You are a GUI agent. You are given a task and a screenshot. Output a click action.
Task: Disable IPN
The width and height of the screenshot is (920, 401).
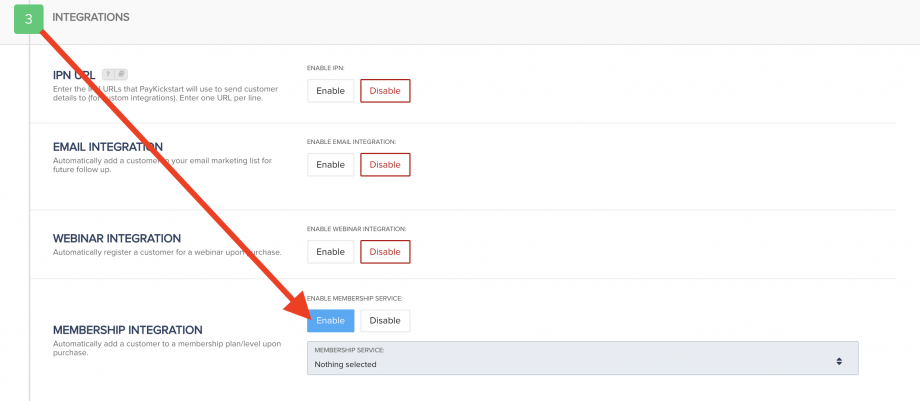(385, 91)
